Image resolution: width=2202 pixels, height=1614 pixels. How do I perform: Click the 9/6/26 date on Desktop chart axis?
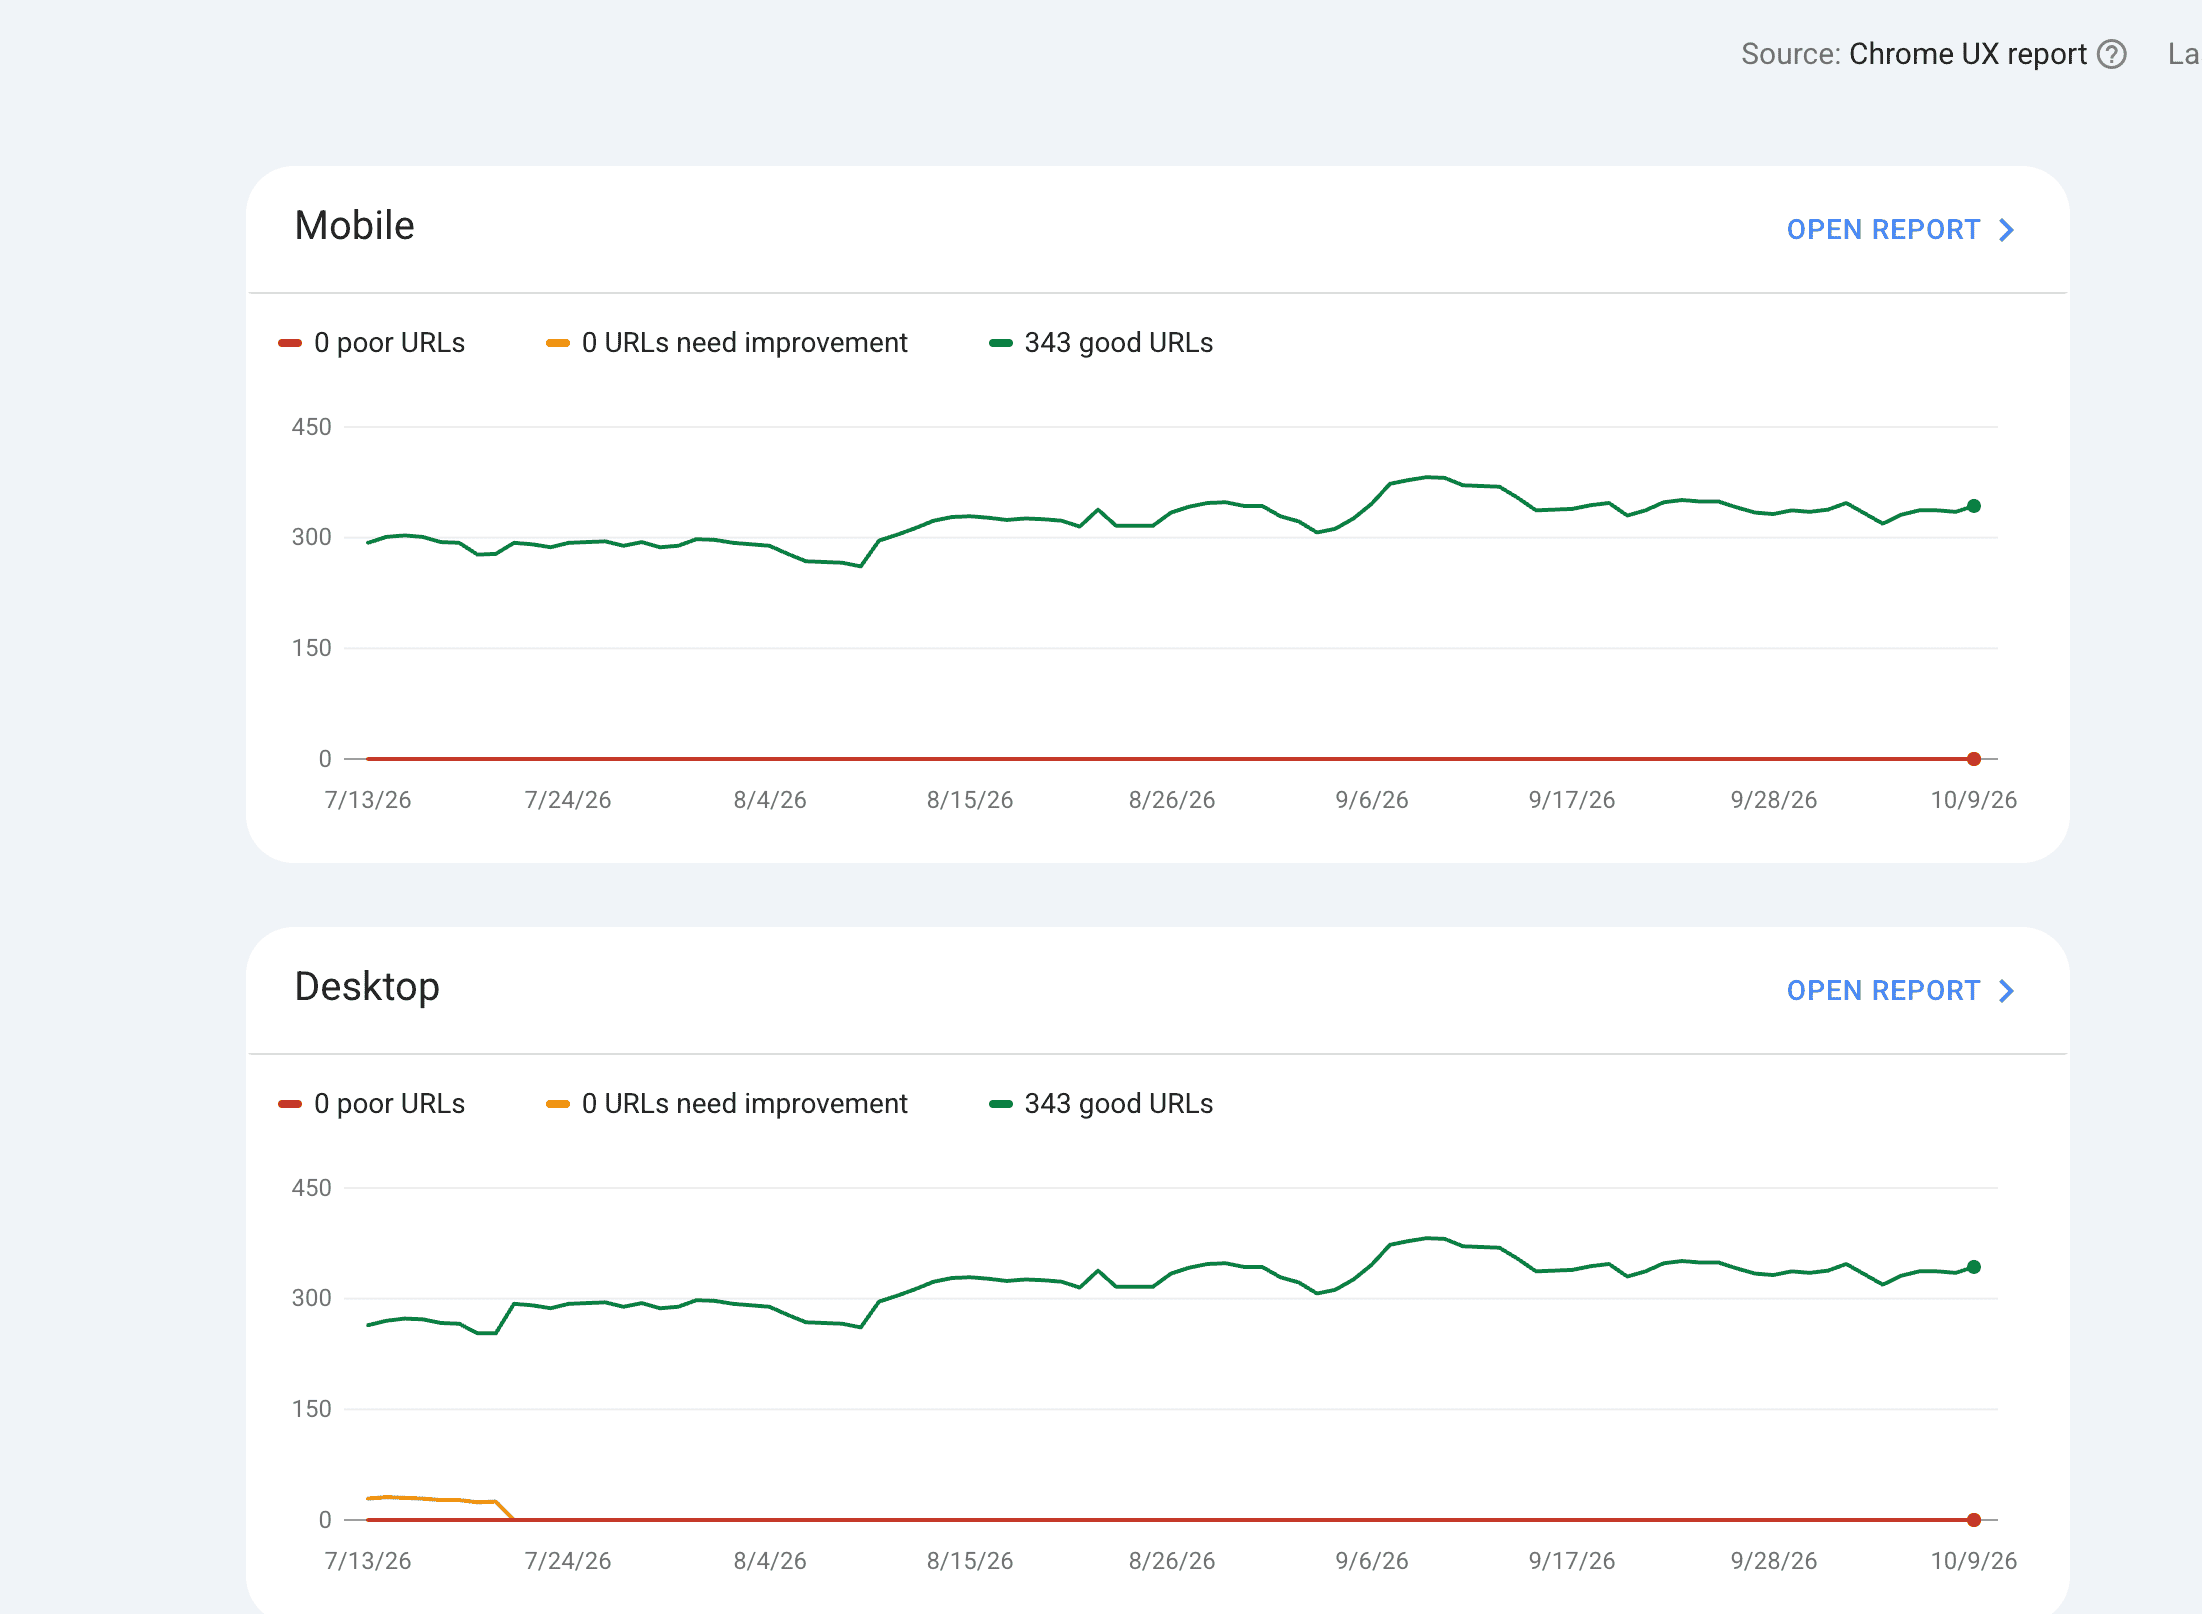click(1372, 1561)
